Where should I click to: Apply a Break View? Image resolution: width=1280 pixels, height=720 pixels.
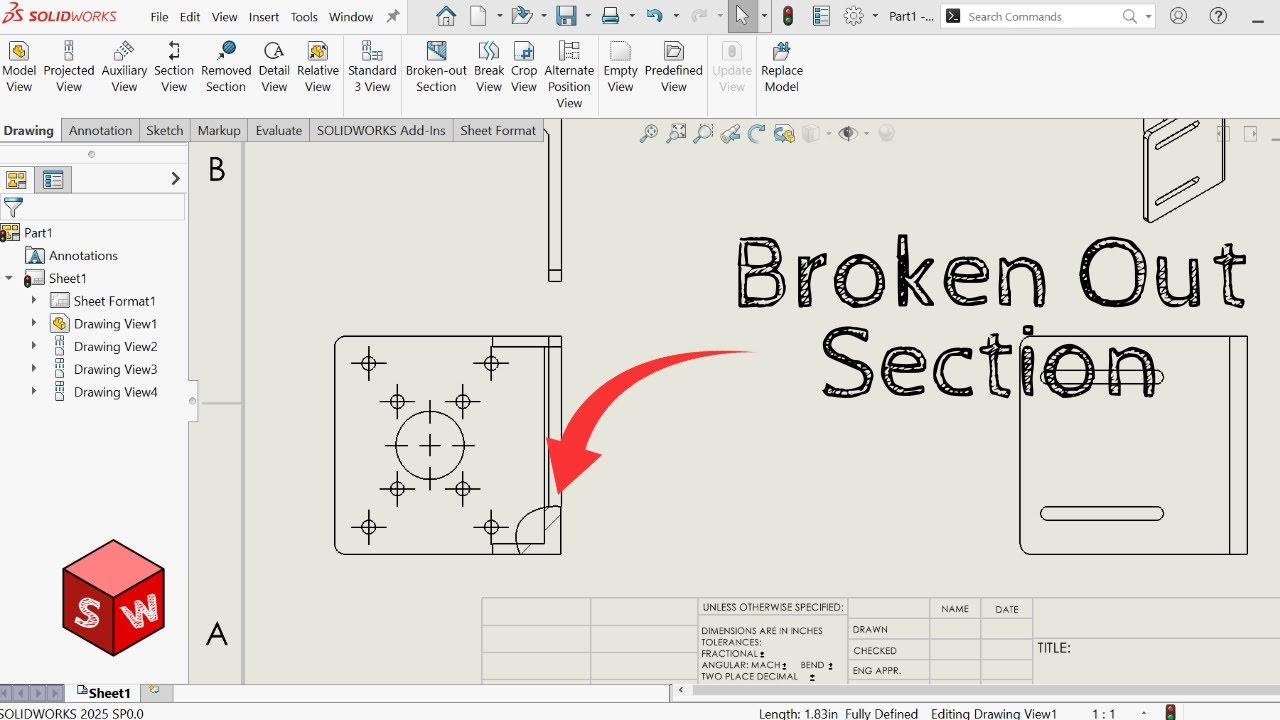(x=489, y=67)
